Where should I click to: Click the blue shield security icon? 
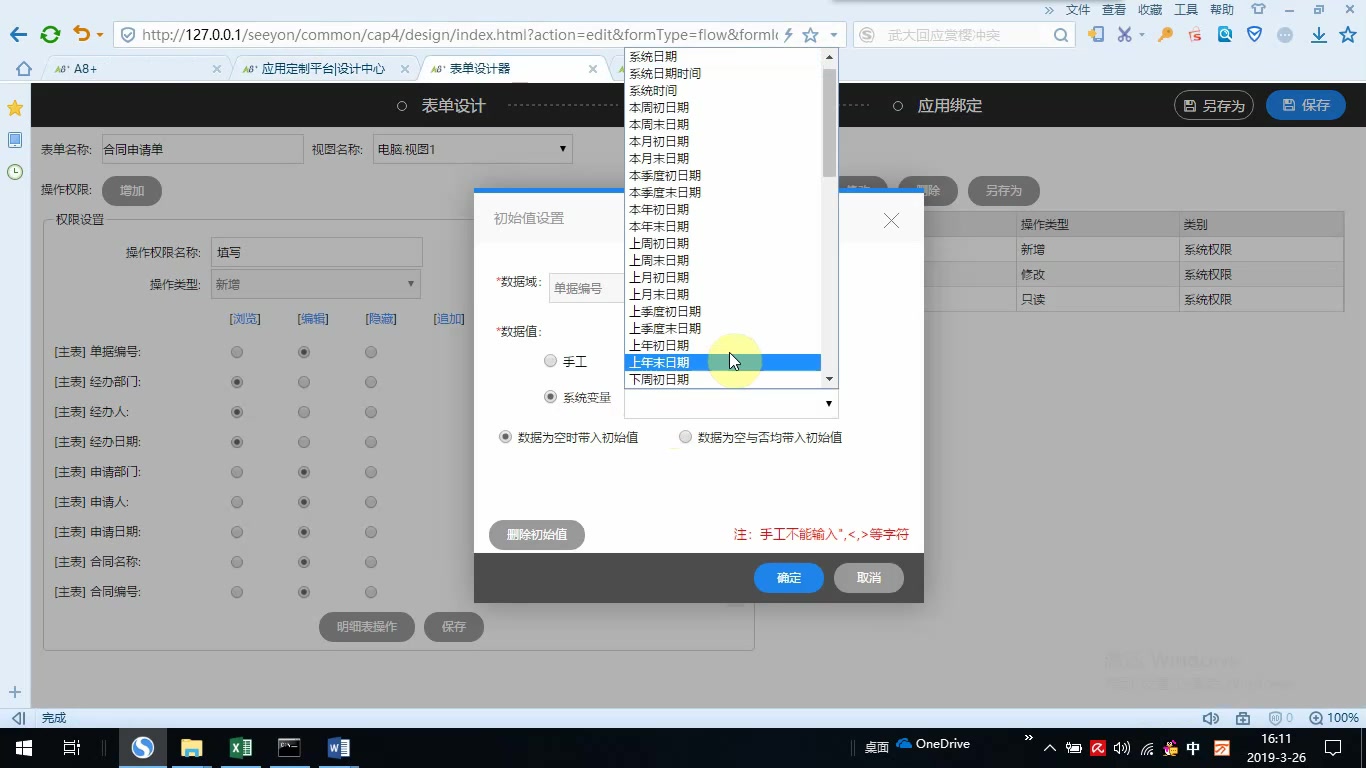tap(1254, 35)
